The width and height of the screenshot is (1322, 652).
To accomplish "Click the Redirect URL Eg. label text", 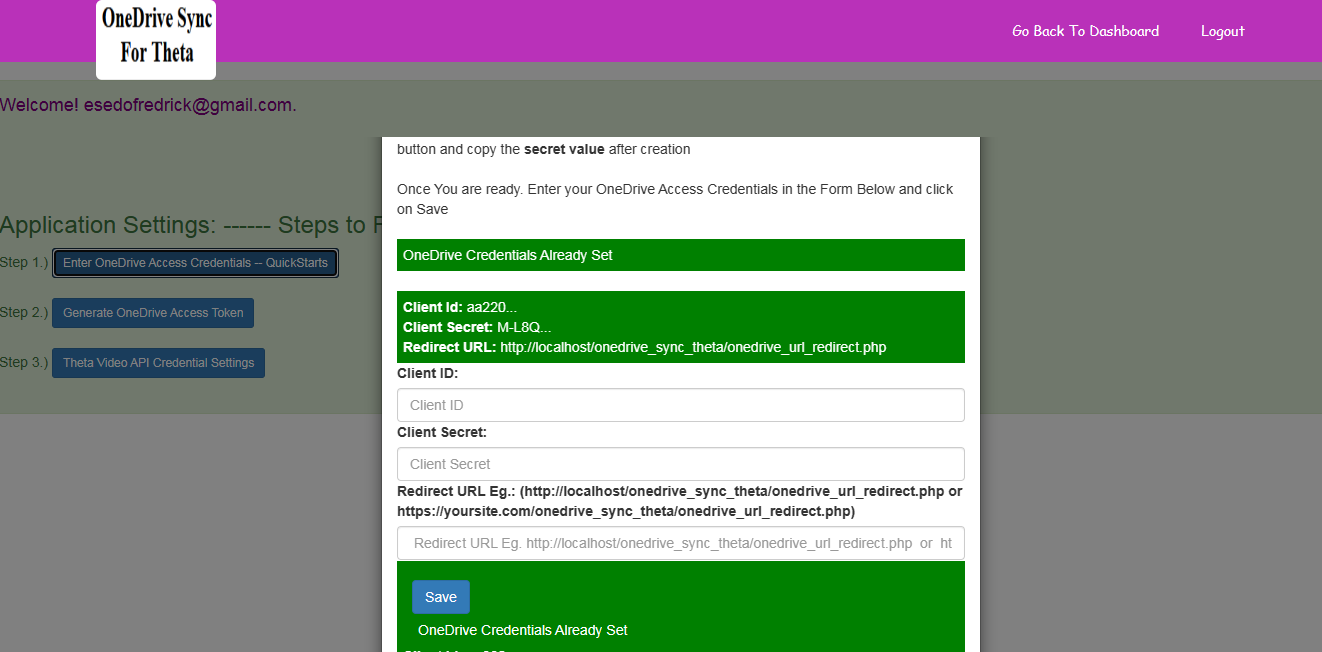I will coord(680,501).
